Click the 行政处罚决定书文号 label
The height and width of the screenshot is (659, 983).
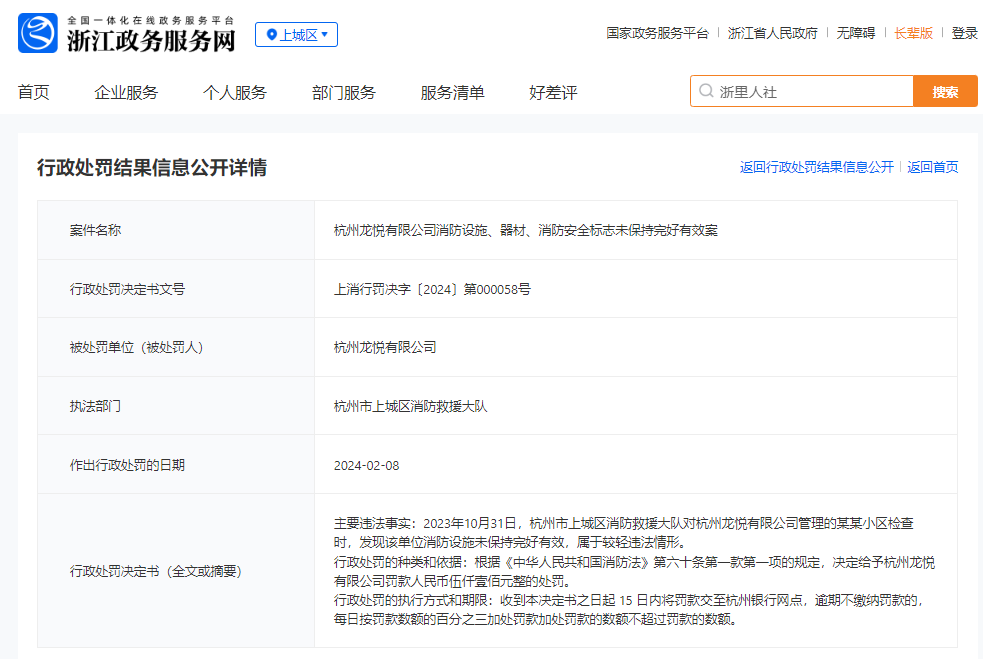(127, 289)
